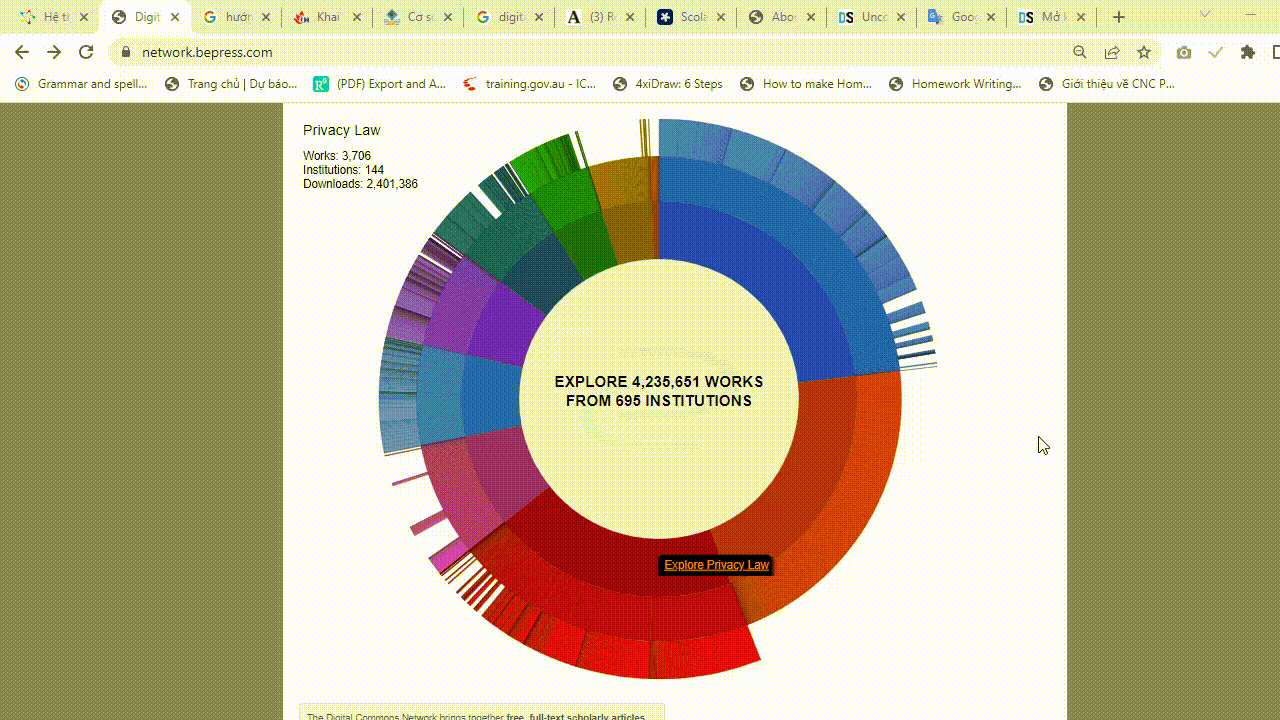Bookmark this page with the star icon

(1144, 52)
